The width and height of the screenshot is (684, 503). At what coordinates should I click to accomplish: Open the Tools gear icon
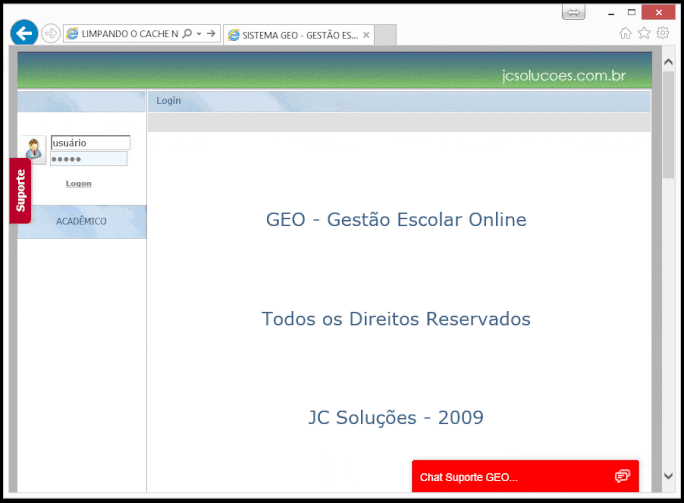tap(663, 33)
